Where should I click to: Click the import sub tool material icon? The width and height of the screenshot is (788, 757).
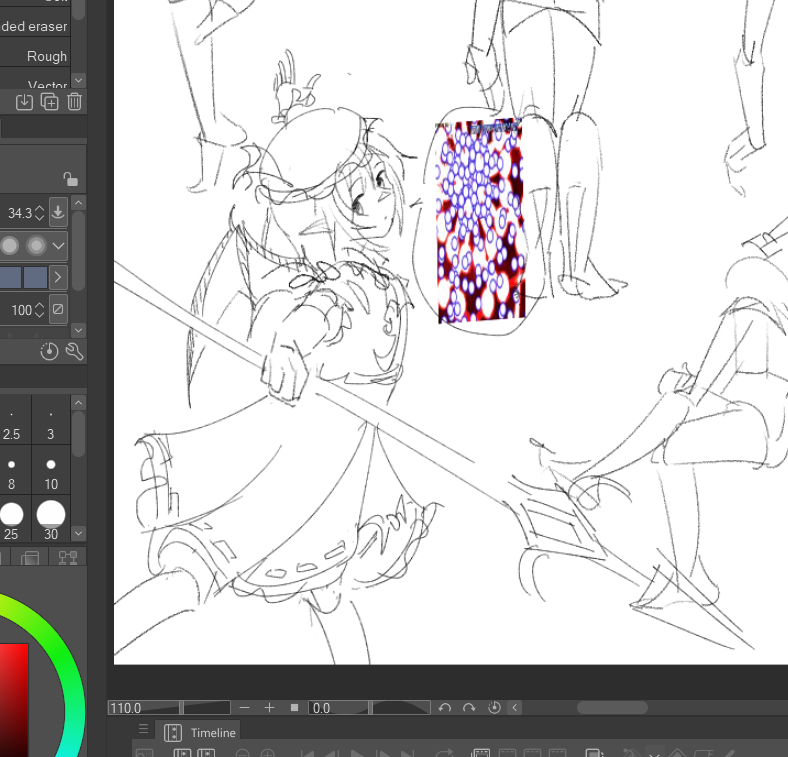[x=25, y=102]
